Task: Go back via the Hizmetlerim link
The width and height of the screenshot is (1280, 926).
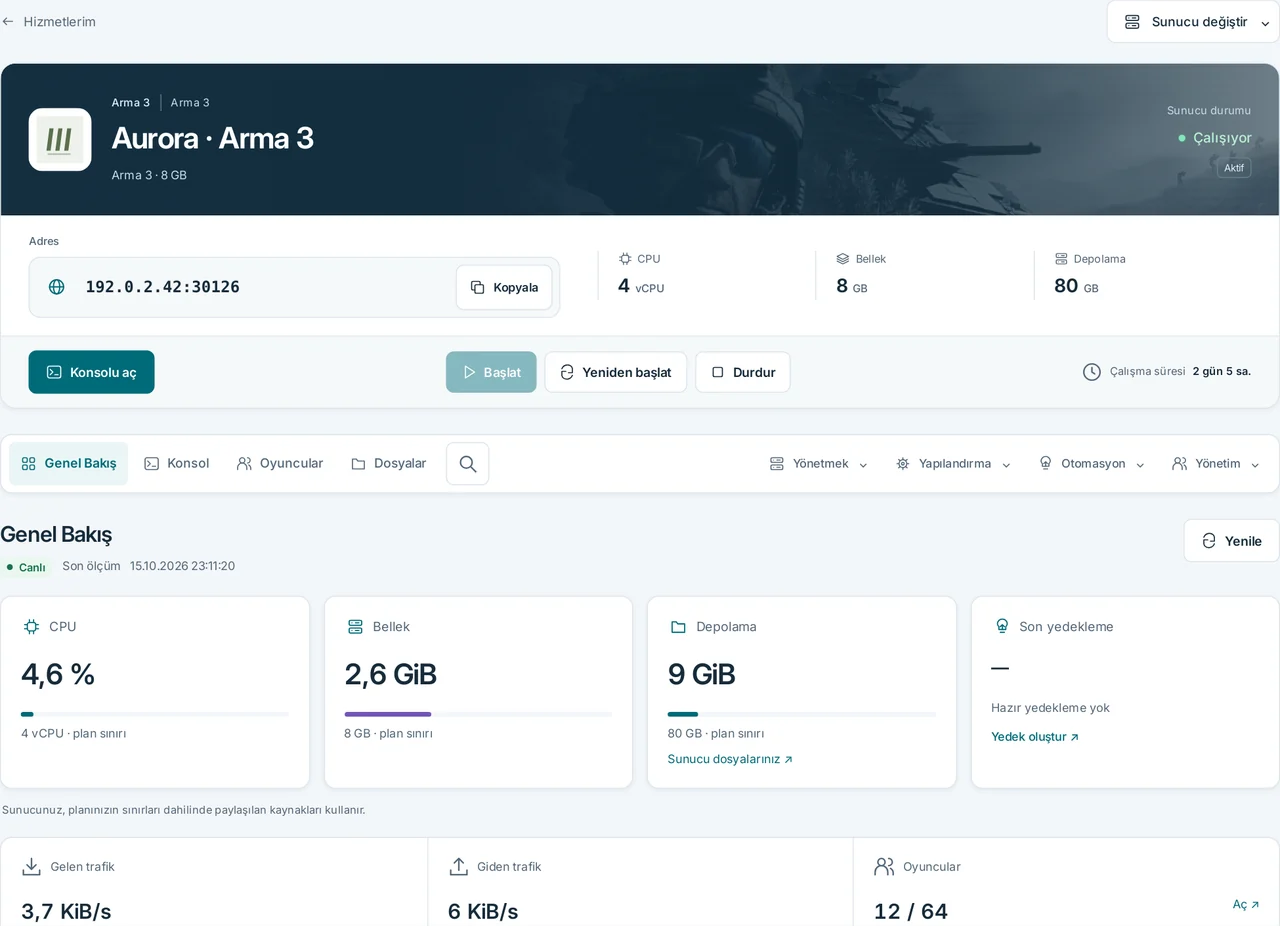Action: [x=60, y=22]
